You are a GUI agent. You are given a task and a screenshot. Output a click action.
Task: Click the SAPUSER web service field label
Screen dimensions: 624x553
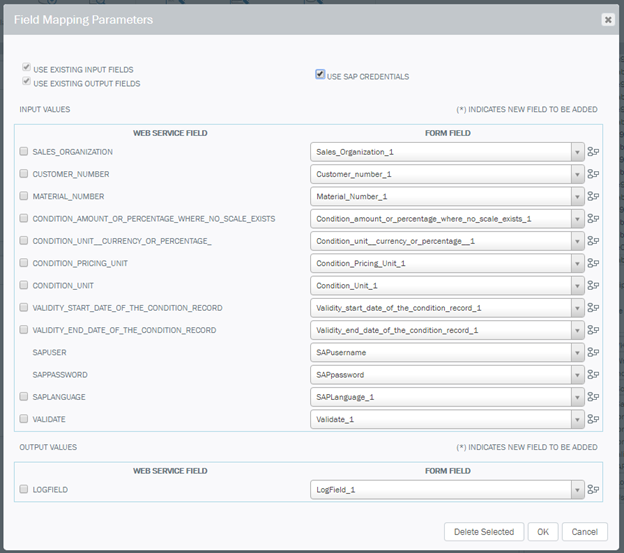pyautogui.click(x=49, y=352)
